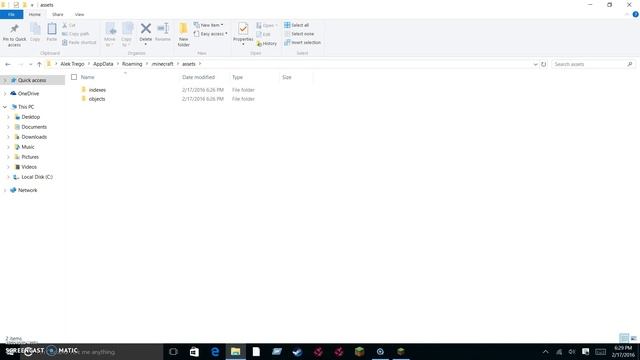Viewport: 640px width, 360px height.
Task: Open the Open dropdown in the ribbon
Action: coord(267,25)
